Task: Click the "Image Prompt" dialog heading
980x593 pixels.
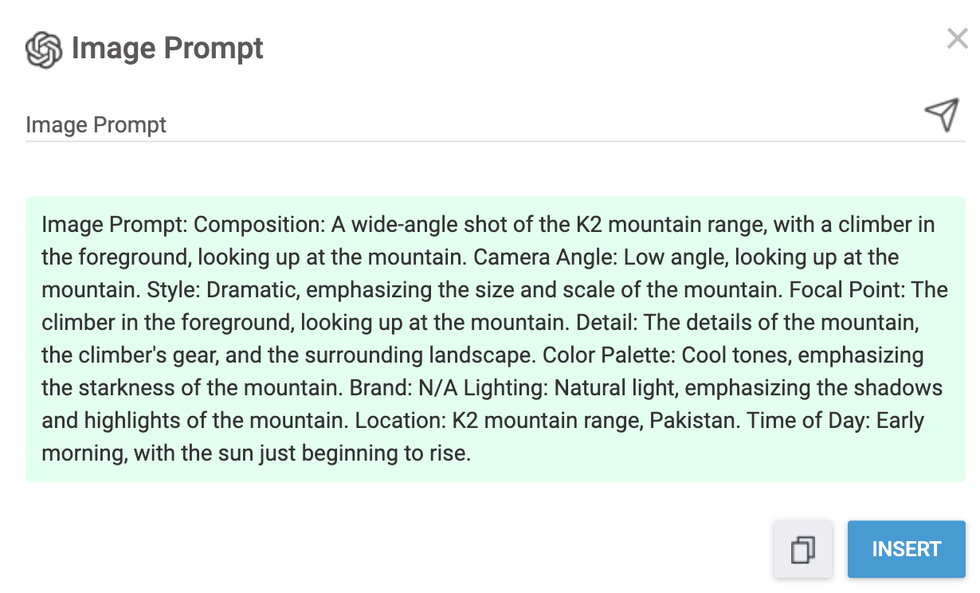Action: [x=167, y=48]
